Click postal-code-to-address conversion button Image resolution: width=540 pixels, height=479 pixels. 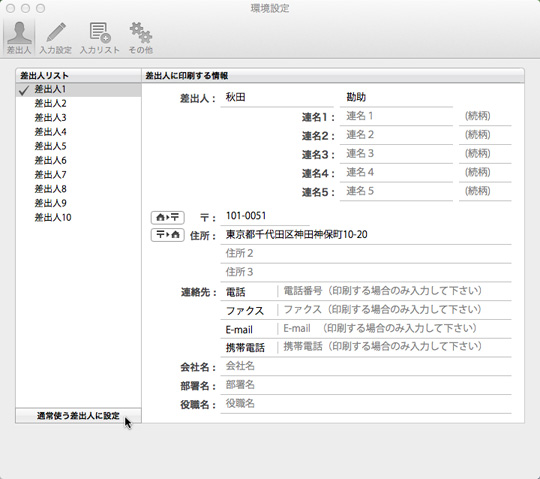(x=168, y=235)
